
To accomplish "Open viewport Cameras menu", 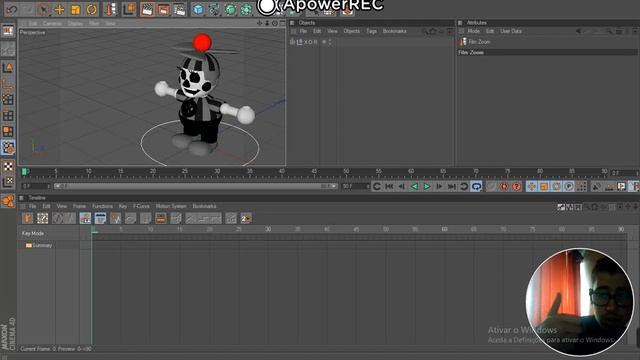I will click(x=52, y=24).
